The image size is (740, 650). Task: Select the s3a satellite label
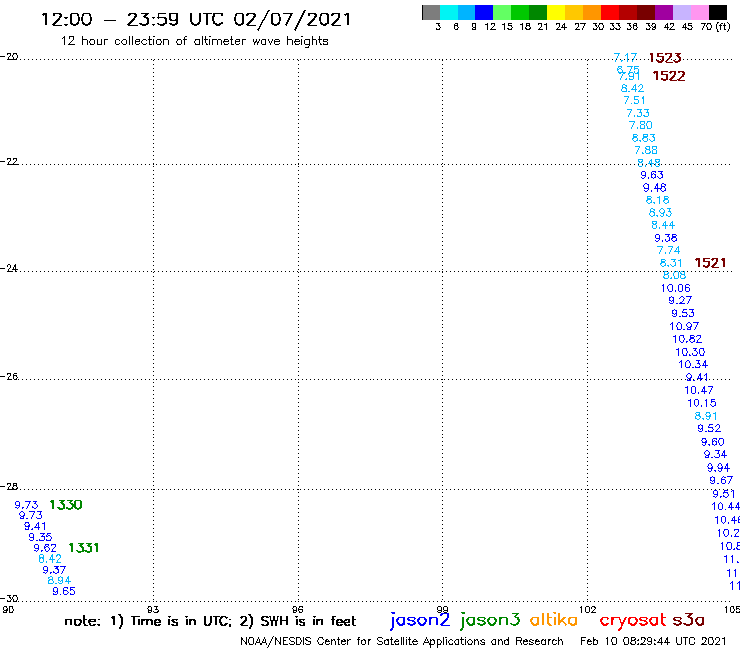coord(688,620)
